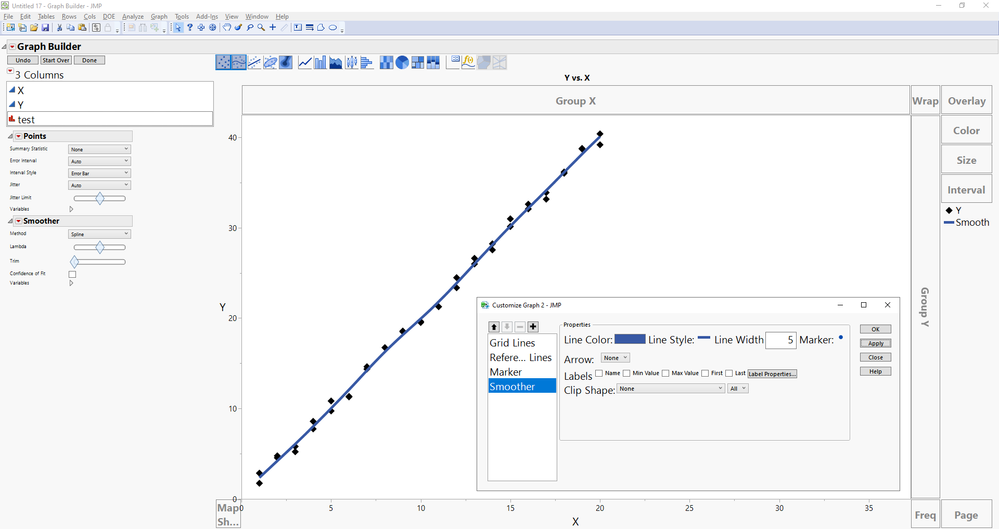Screen dimensions: 999x529
Task: Open the Arrow dropdown
Action: pyautogui.click(x=615, y=358)
